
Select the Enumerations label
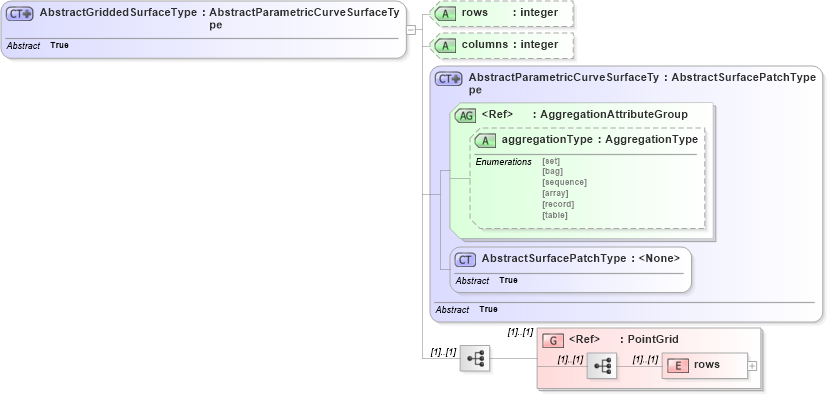(x=504, y=162)
